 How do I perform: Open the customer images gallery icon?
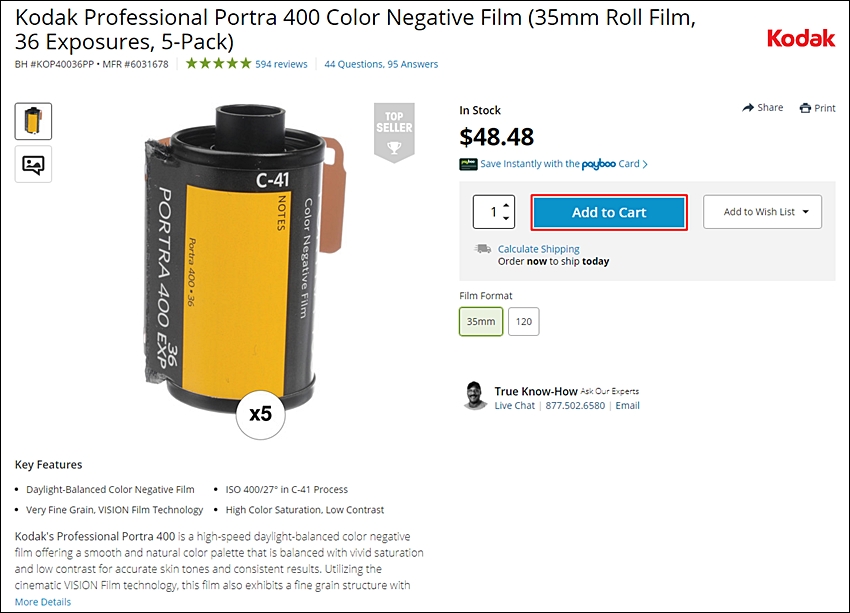point(33,164)
